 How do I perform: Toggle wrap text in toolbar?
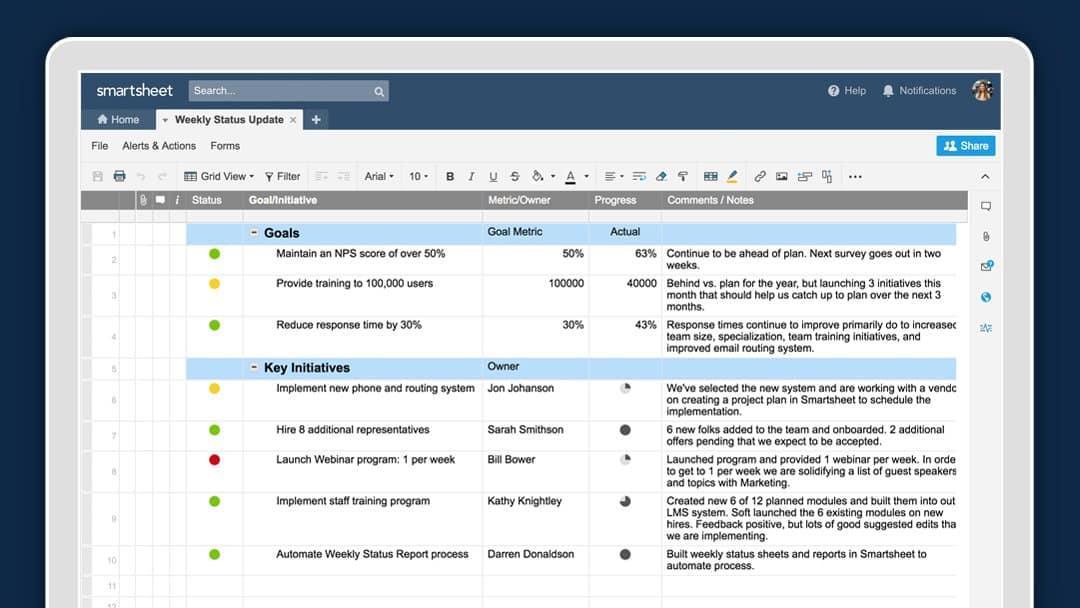[x=639, y=176]
